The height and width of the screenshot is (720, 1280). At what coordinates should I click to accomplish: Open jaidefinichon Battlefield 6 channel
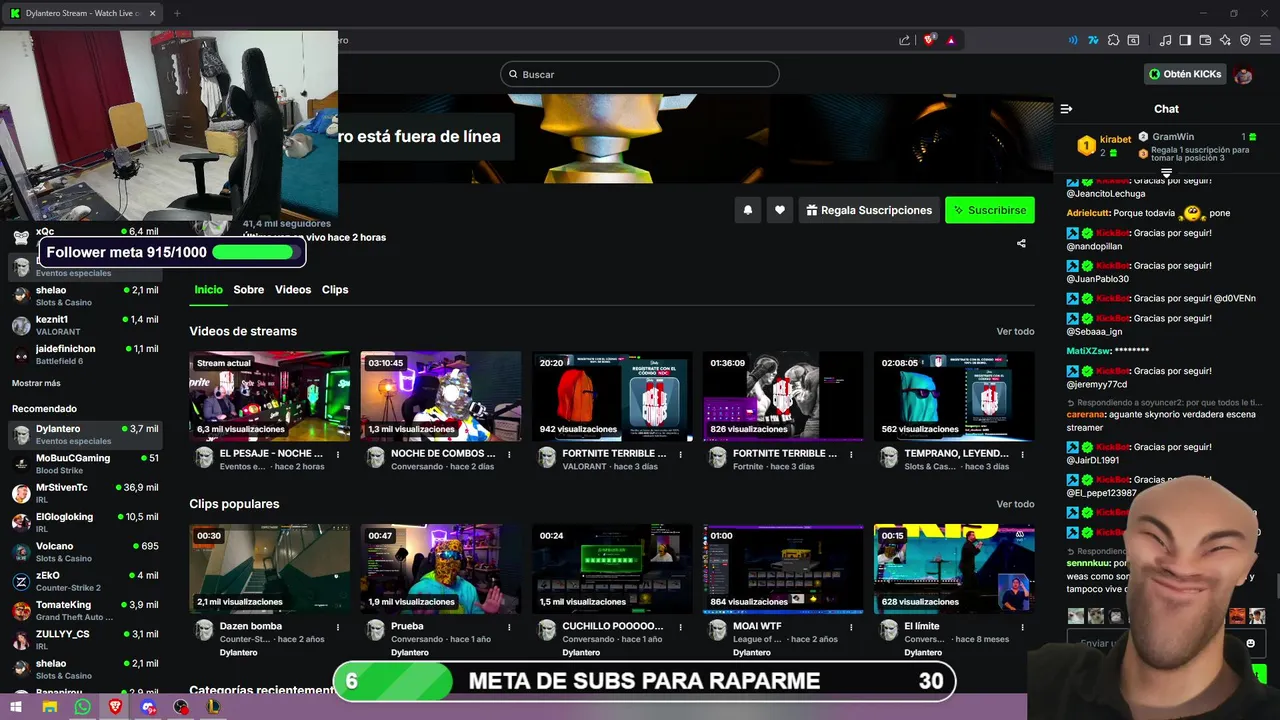pos(85,354)
